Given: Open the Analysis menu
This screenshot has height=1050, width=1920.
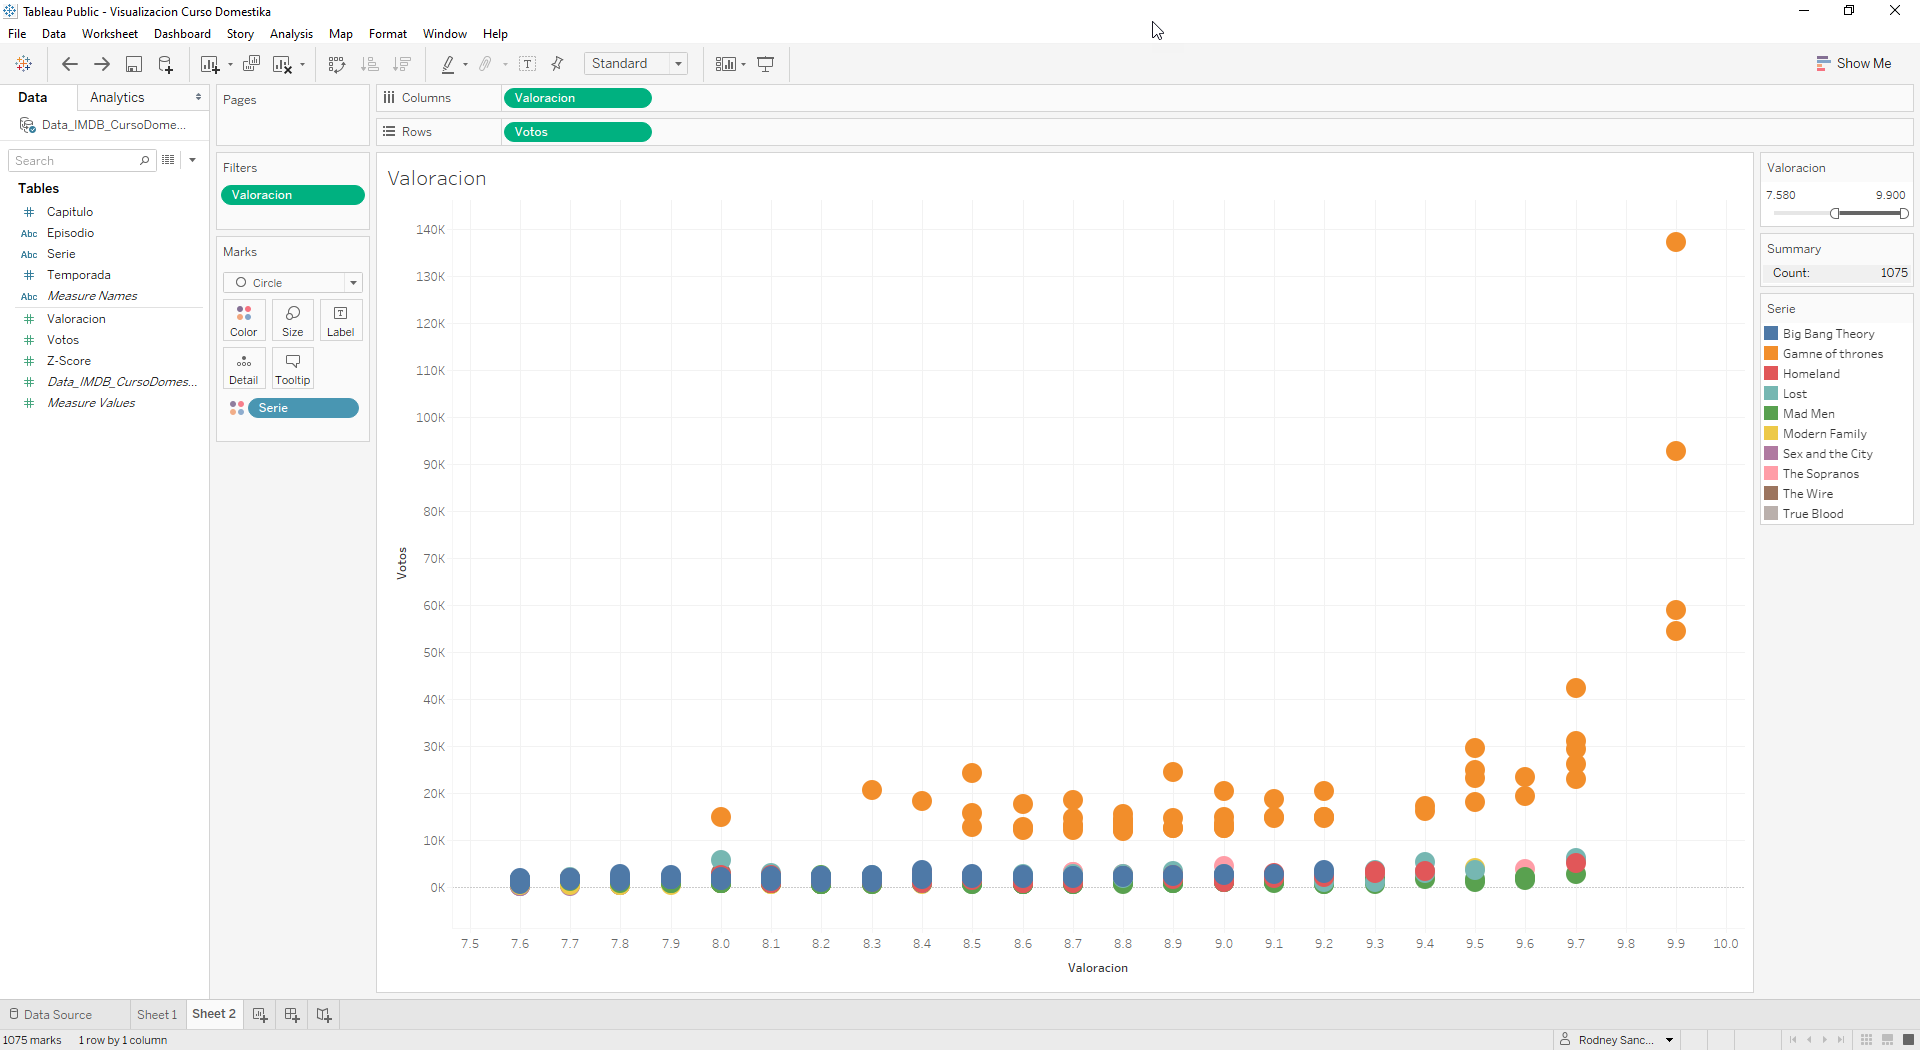Looking at the screenshot, I should [291, 34].
